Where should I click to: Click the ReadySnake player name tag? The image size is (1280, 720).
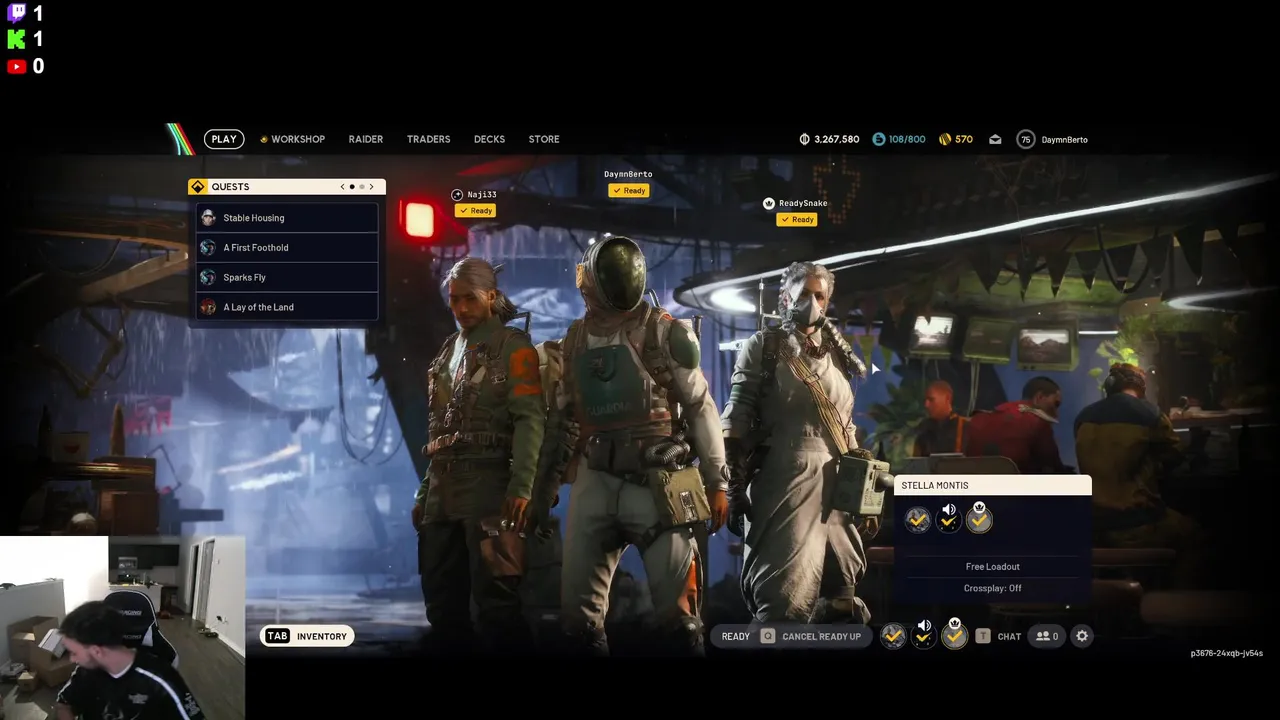tap(803, 203)
